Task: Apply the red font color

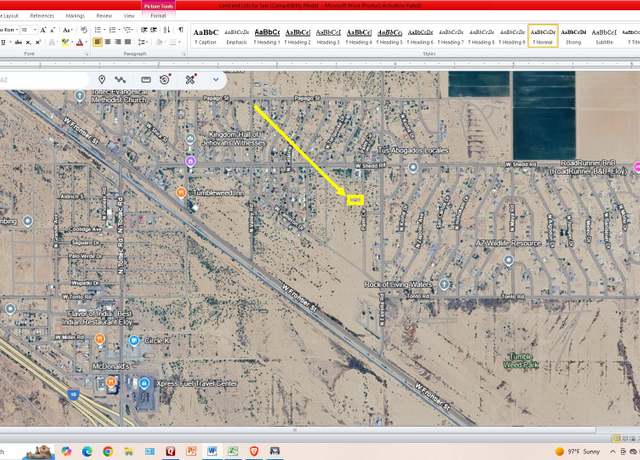Action: 80,42
